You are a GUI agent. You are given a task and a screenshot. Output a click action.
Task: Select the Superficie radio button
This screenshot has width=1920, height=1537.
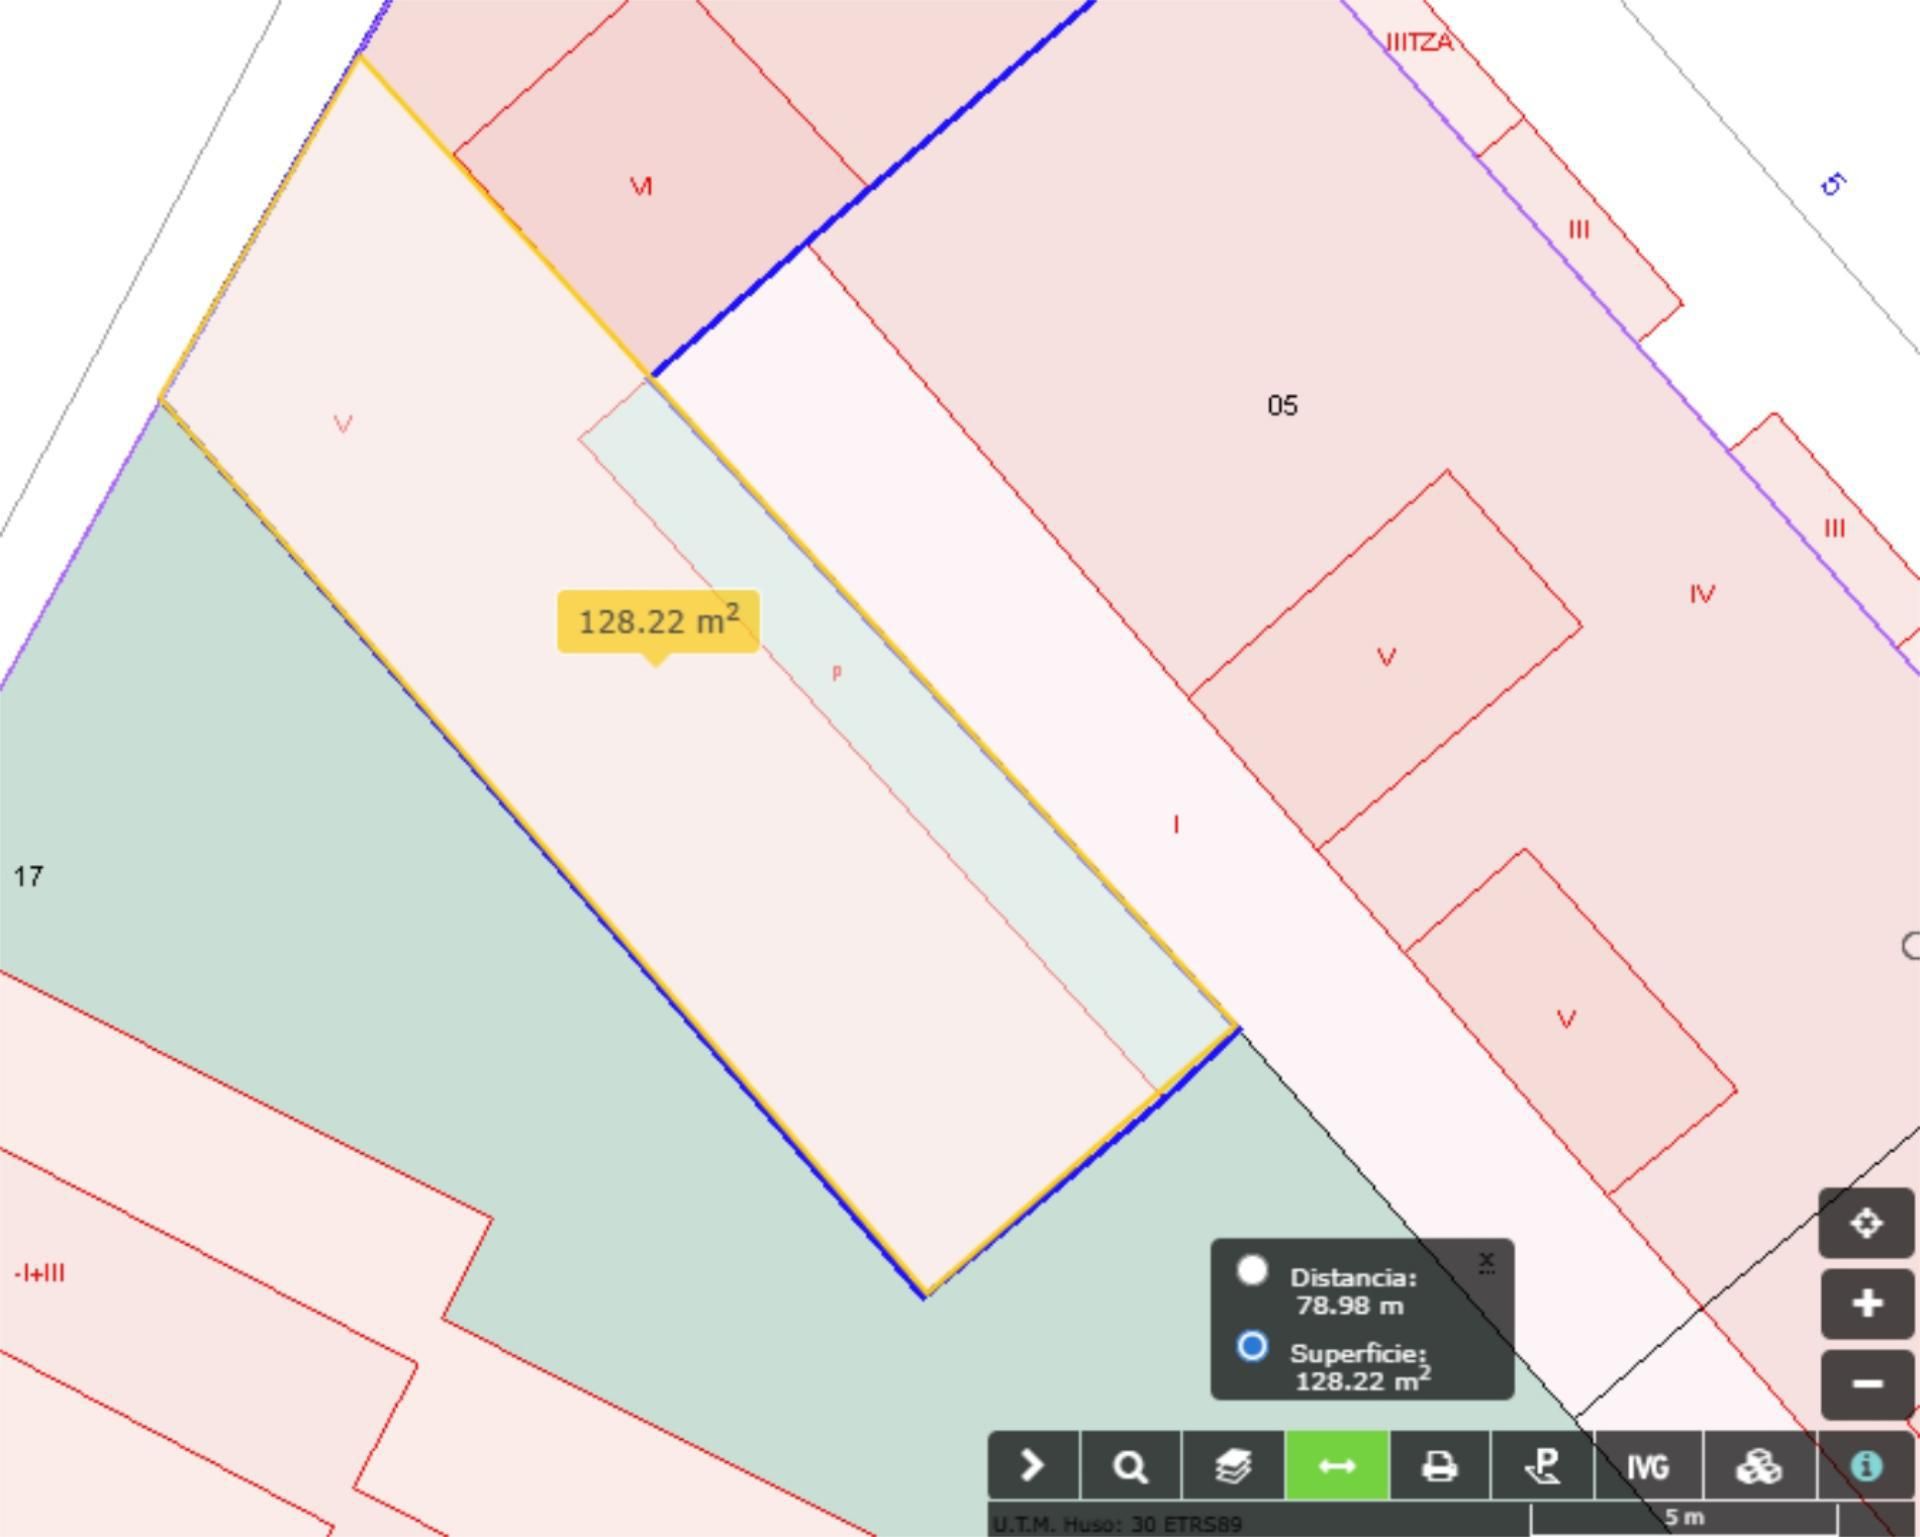[1252, 1347]
